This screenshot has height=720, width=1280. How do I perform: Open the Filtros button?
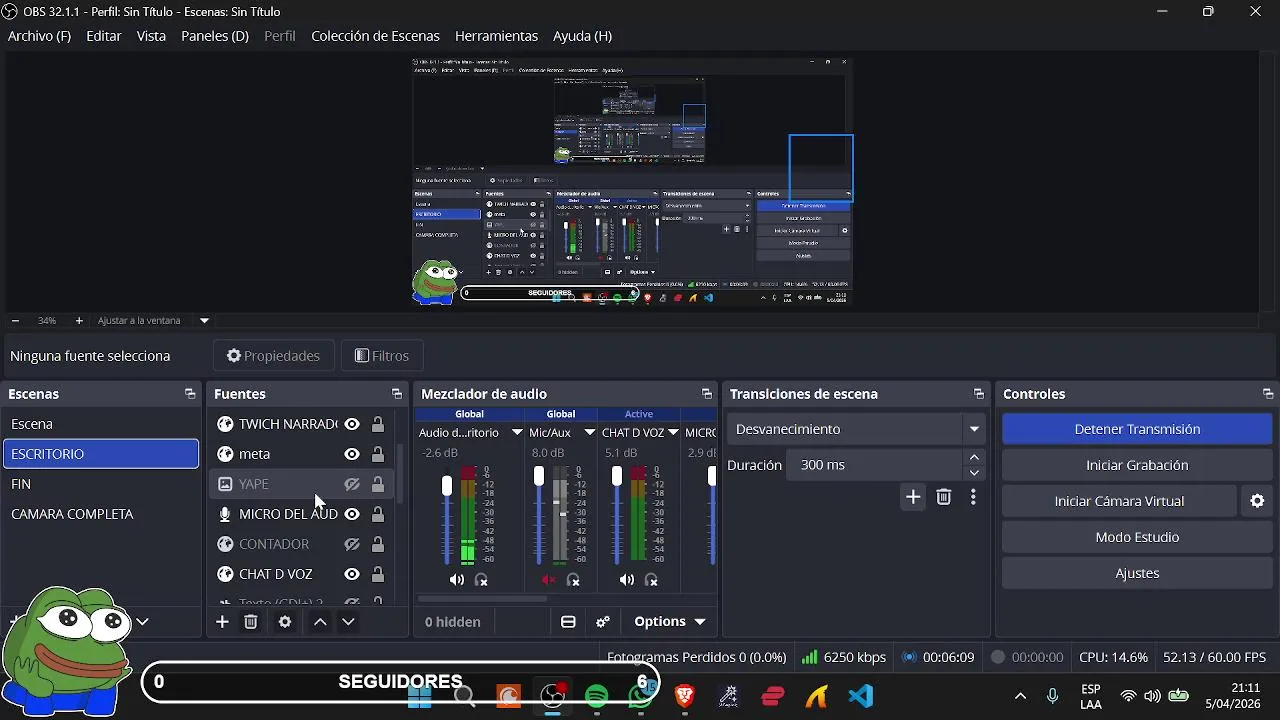382,356
